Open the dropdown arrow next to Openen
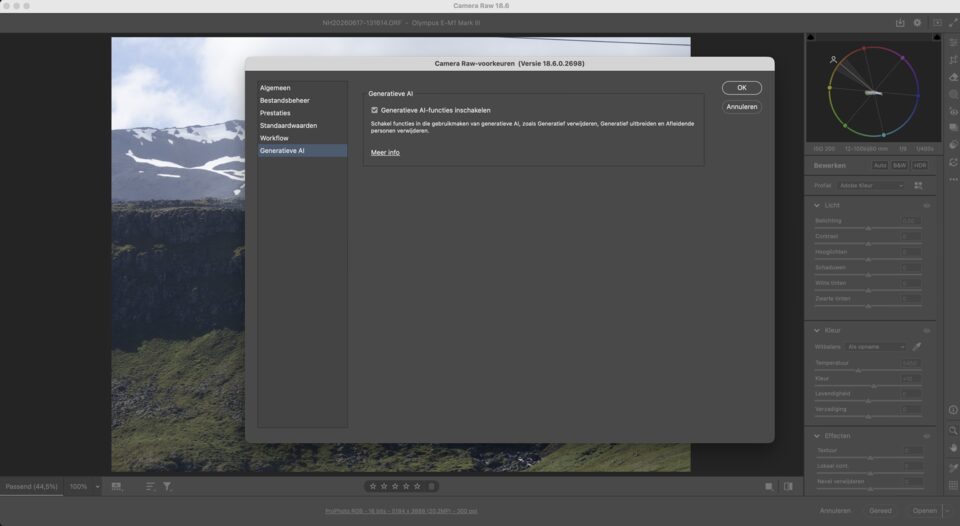Screen dimensions: 960x526 [948, 511]
